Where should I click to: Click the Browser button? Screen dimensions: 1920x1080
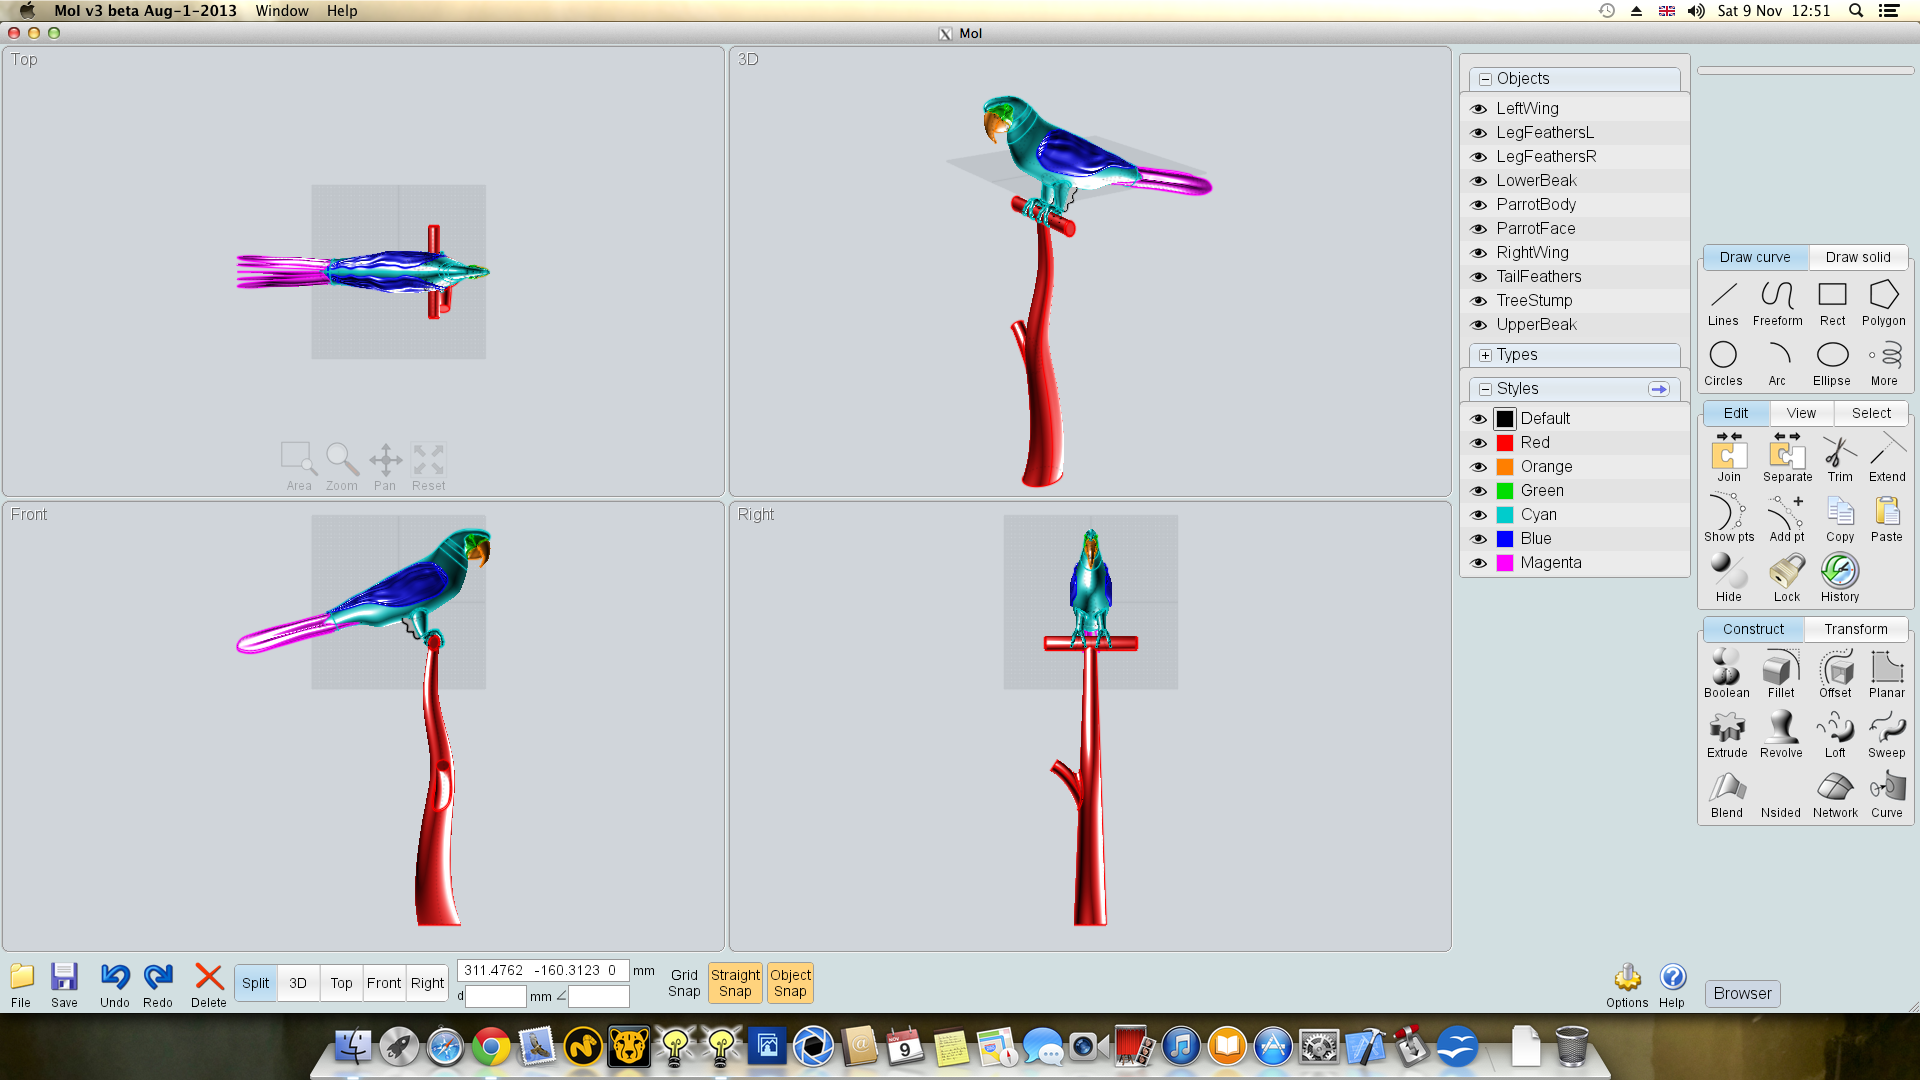(x=1742, y=993)
